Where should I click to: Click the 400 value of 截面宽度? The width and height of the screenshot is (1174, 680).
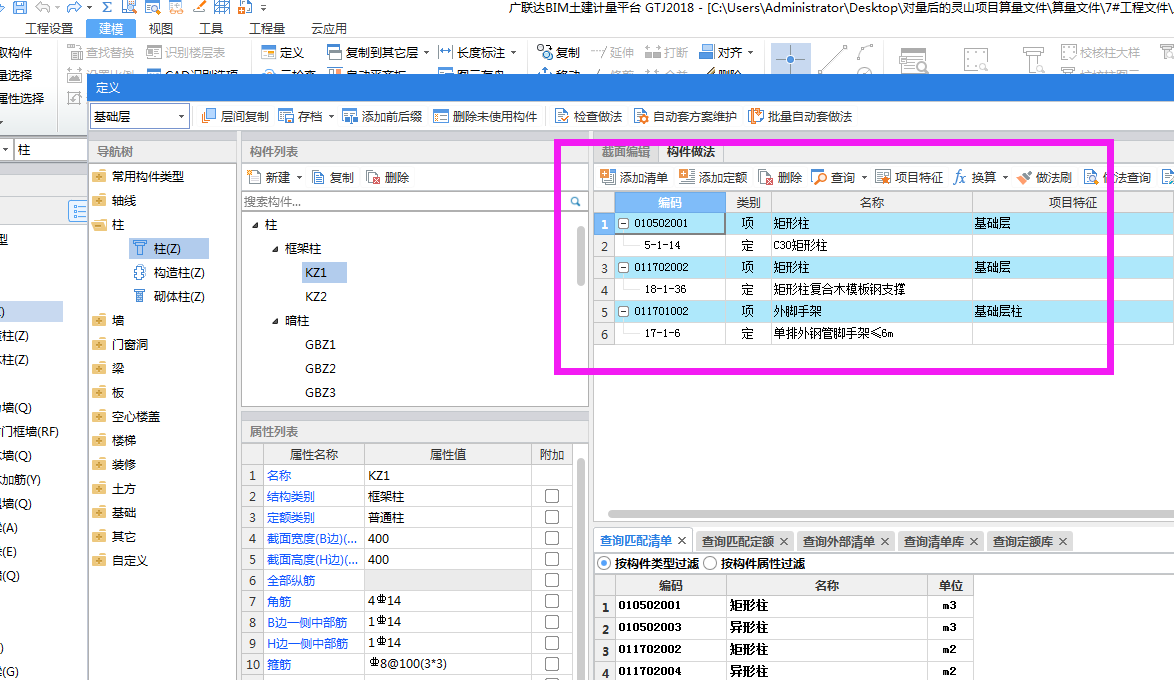point(448,538)
